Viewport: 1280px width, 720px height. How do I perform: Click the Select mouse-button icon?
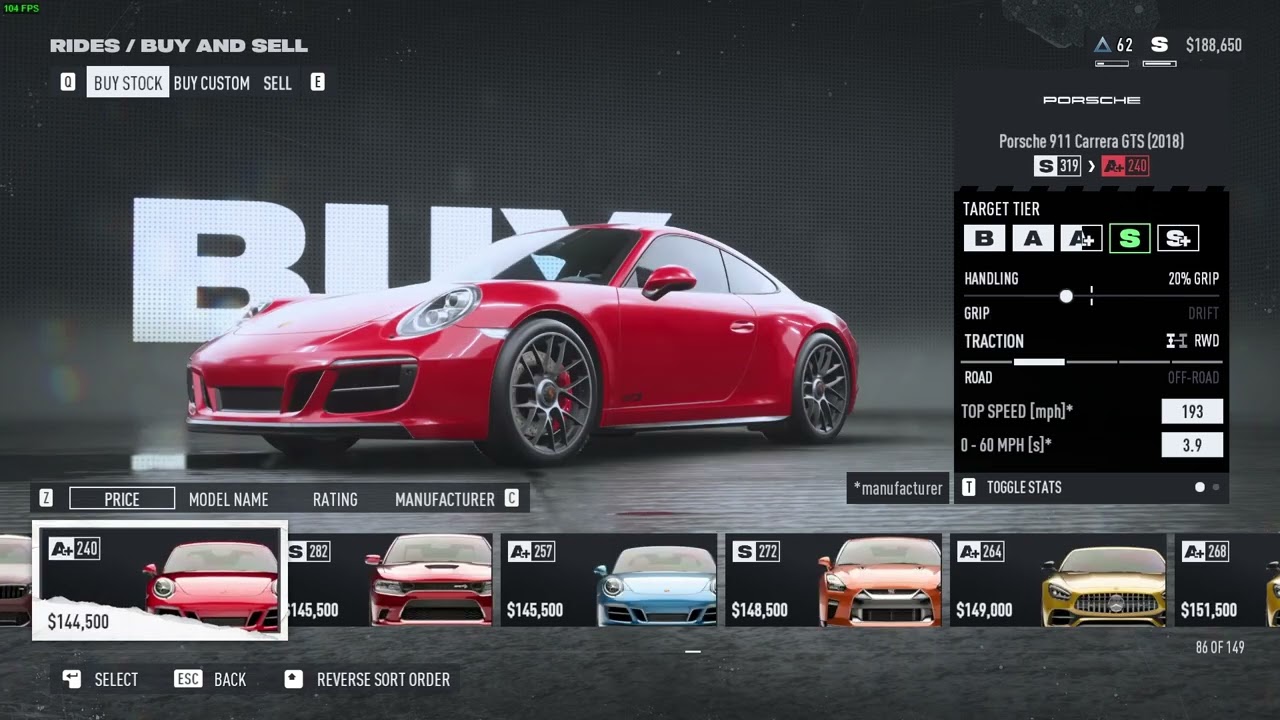[71, 679]
